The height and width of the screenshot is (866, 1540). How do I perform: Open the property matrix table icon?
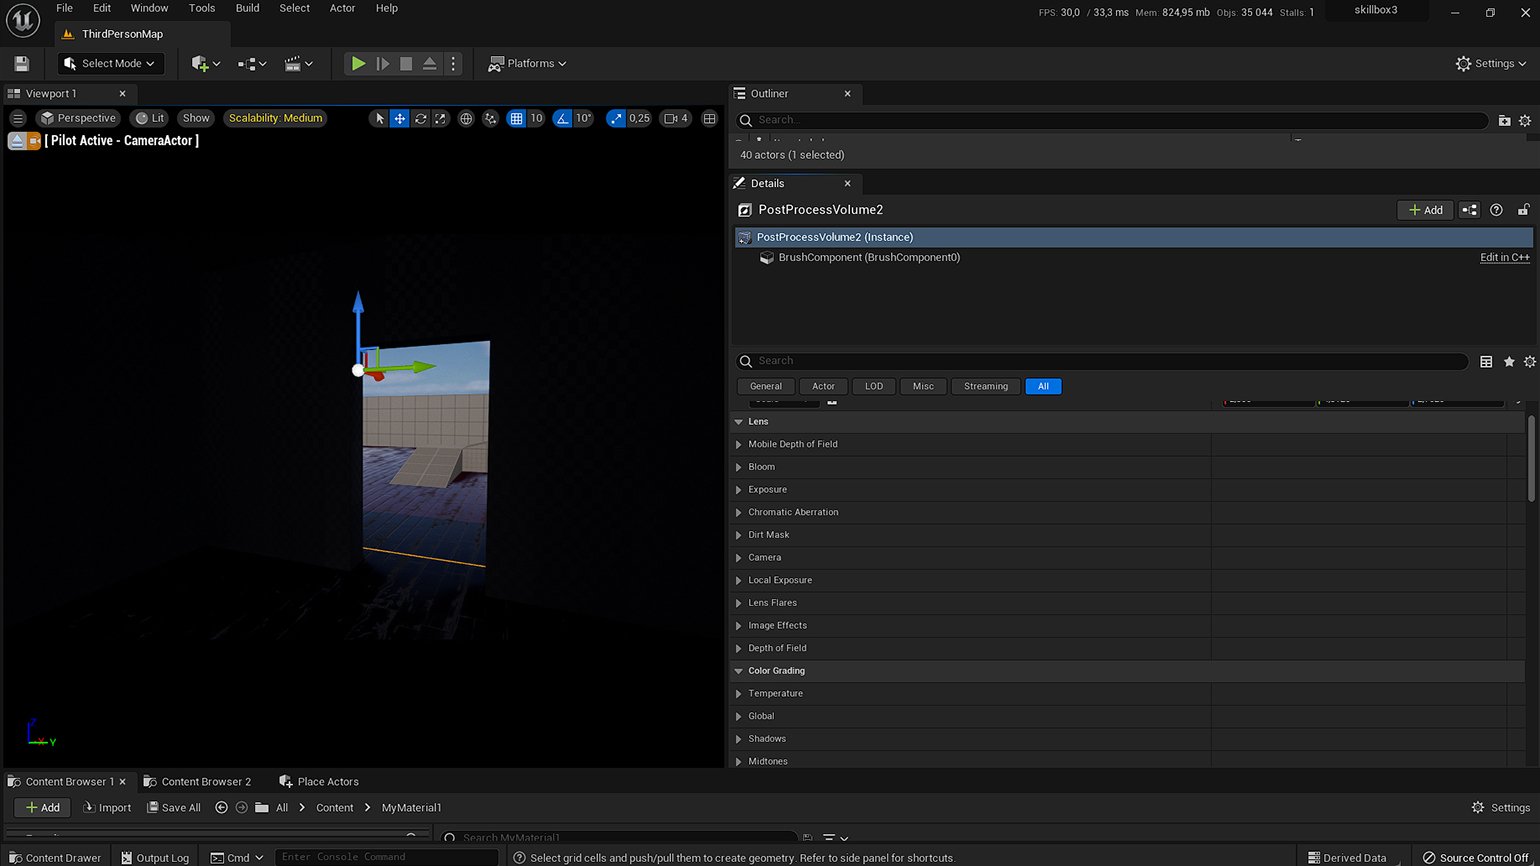[x=1486, y=361]
